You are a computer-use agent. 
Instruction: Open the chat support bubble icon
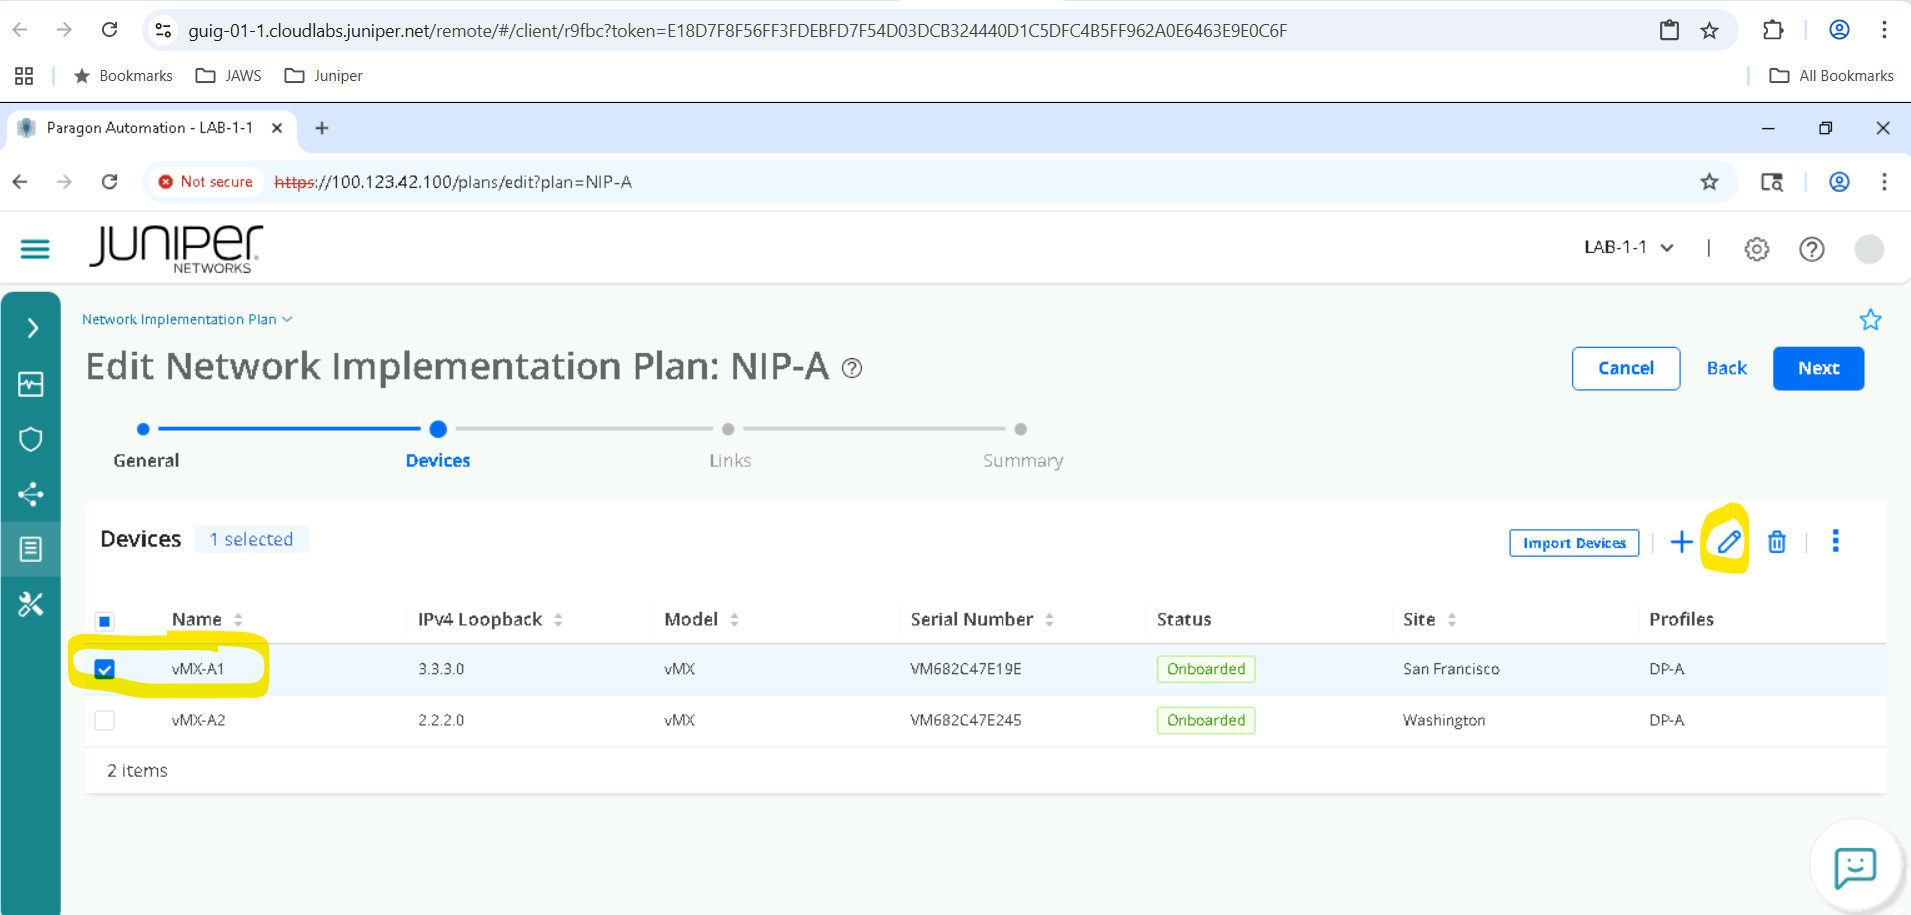pyautogui.click(x=1854, y=867)
